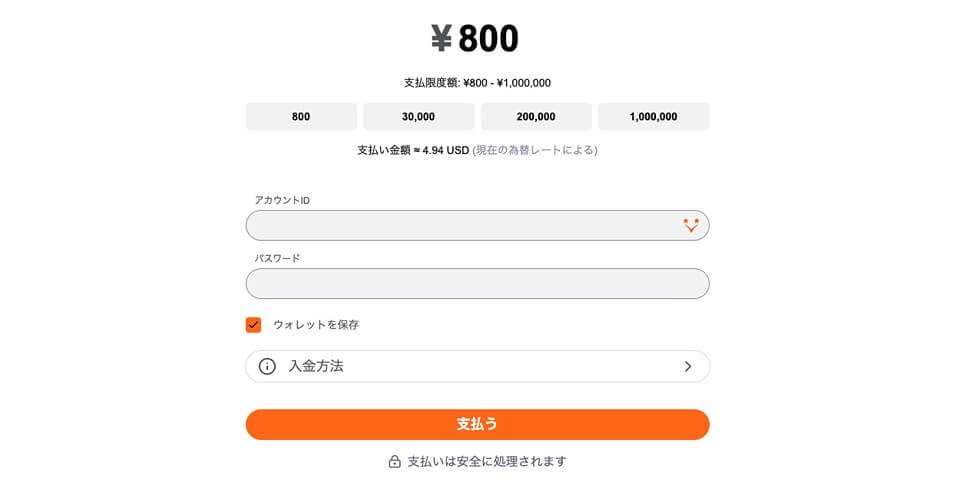The height and width of the screenshot is (489, 960).
Task: Click the 支払いは安全に処理されます notice
Action: [487, 461]
